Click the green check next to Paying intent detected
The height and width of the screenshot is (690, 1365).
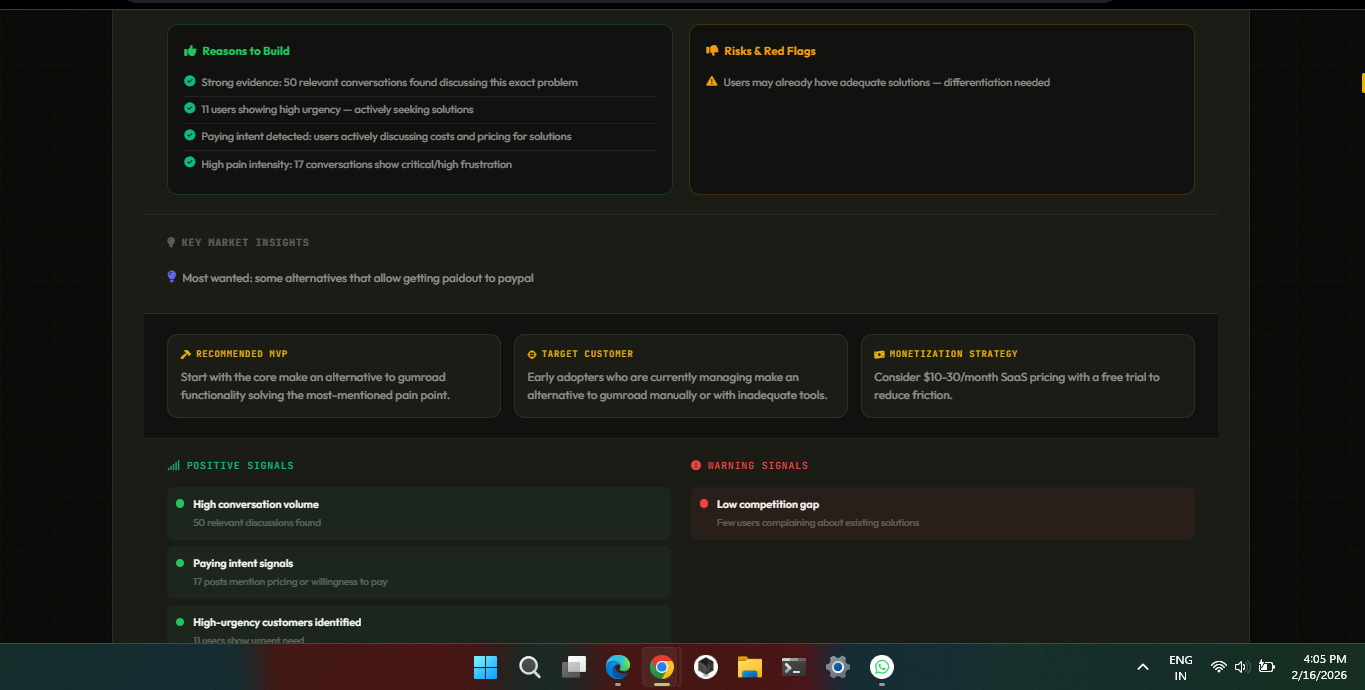(190, 136)
